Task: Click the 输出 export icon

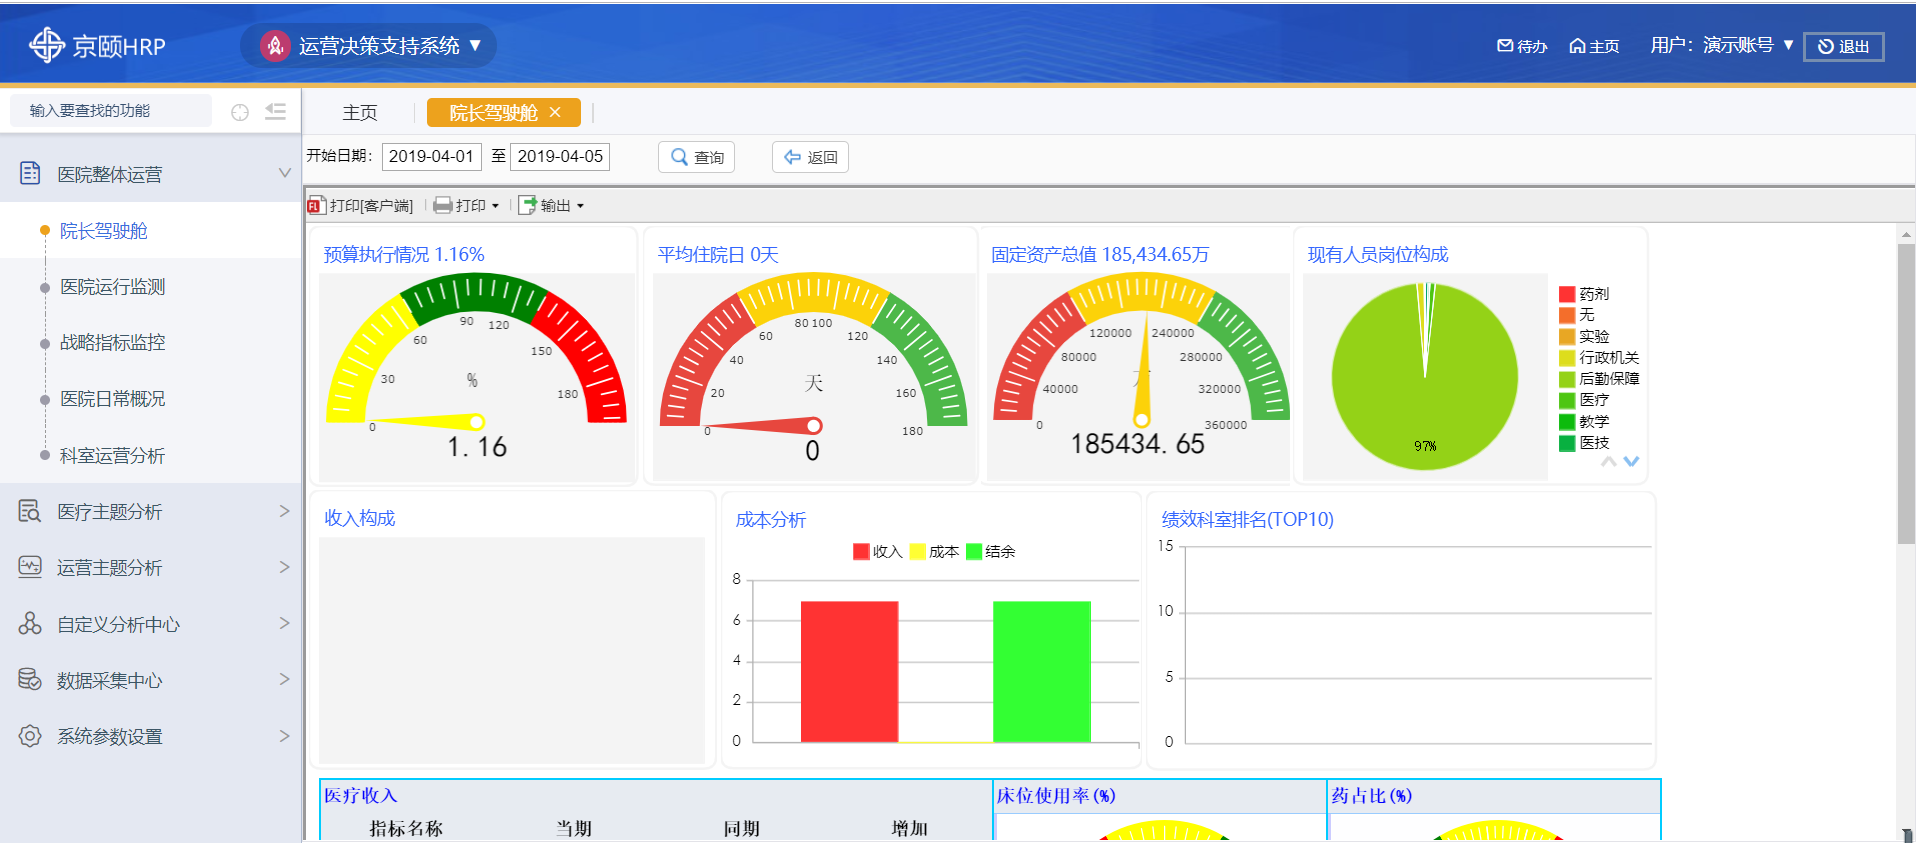Action: [x=527, y=205]
